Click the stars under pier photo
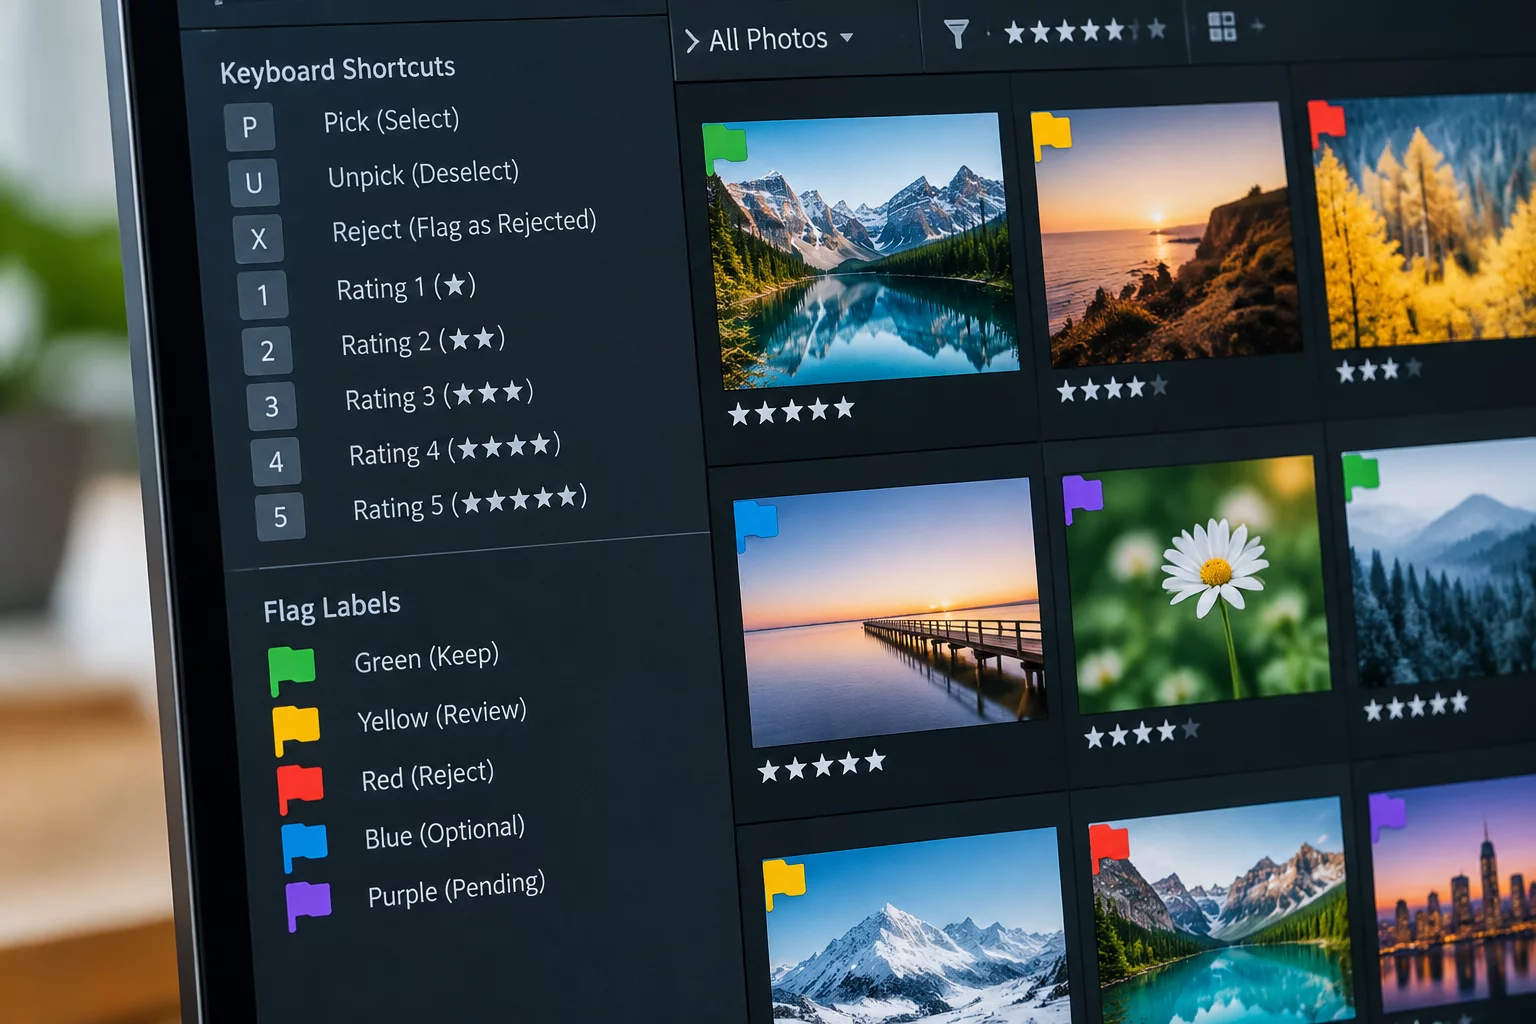This screenshot has height=1024, width=1536. pyautogui.click(x=821, y=766)
